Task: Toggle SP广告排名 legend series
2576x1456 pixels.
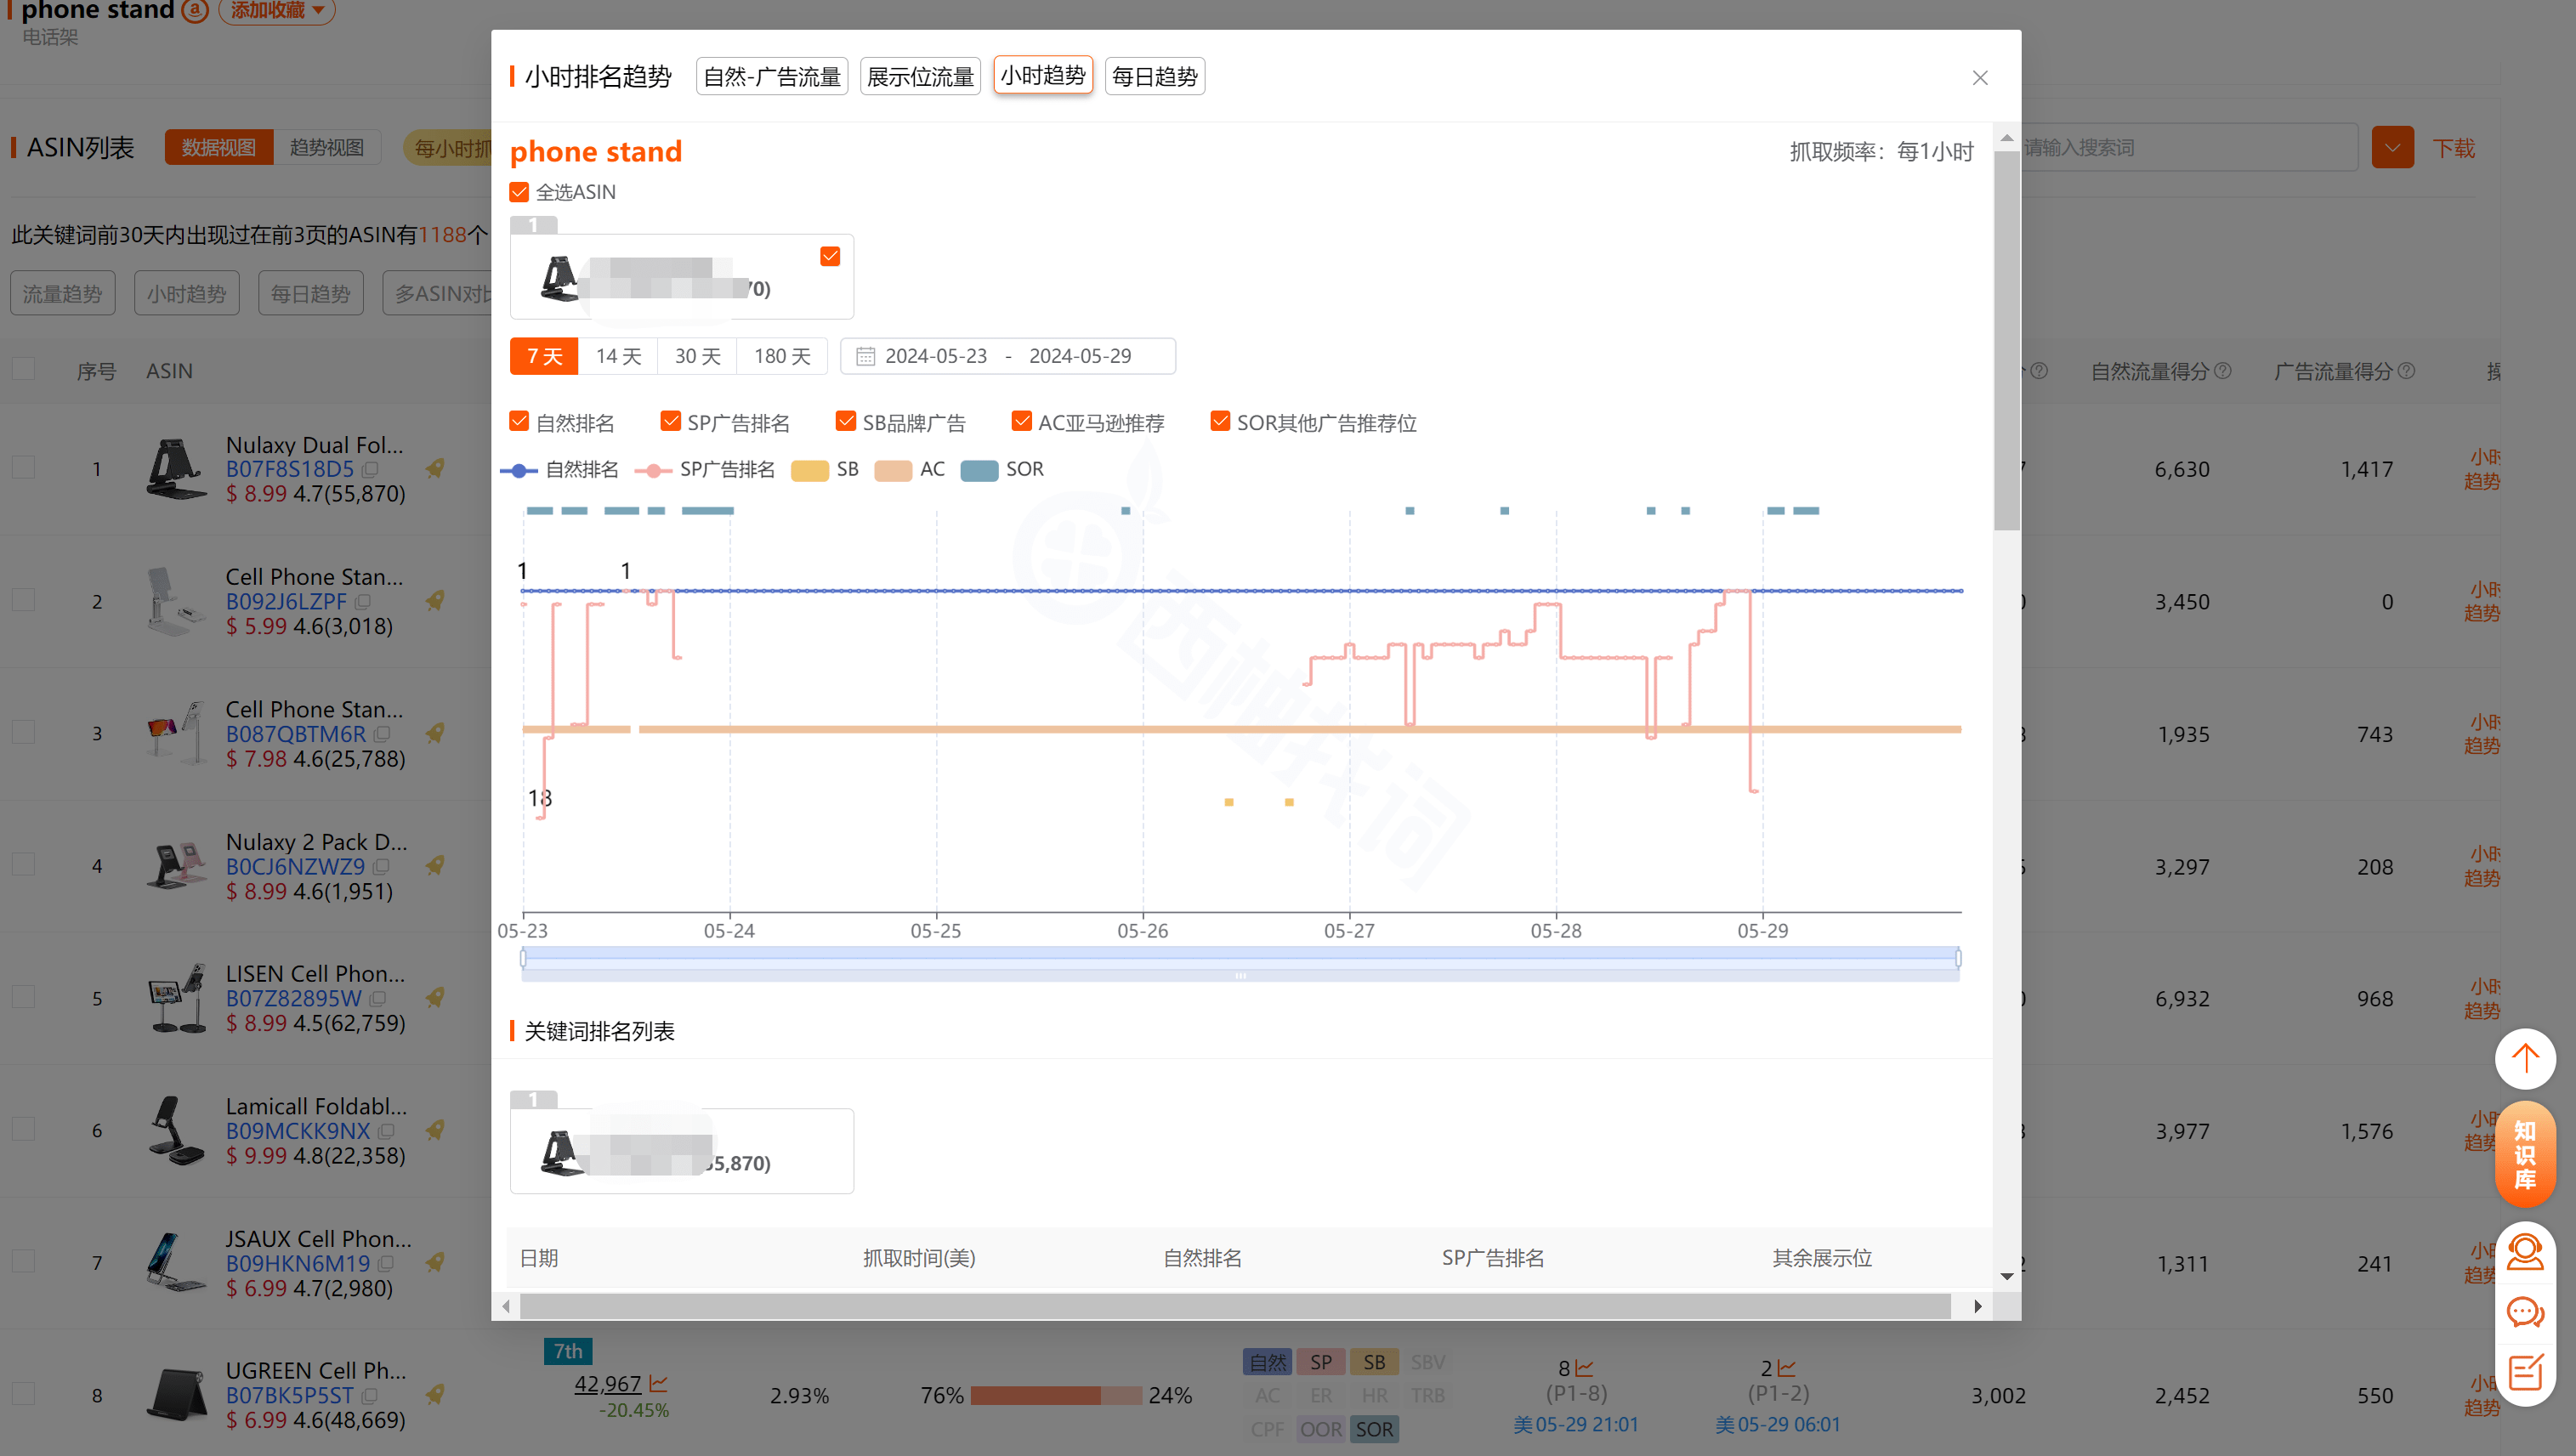Action: pos(704,469)
